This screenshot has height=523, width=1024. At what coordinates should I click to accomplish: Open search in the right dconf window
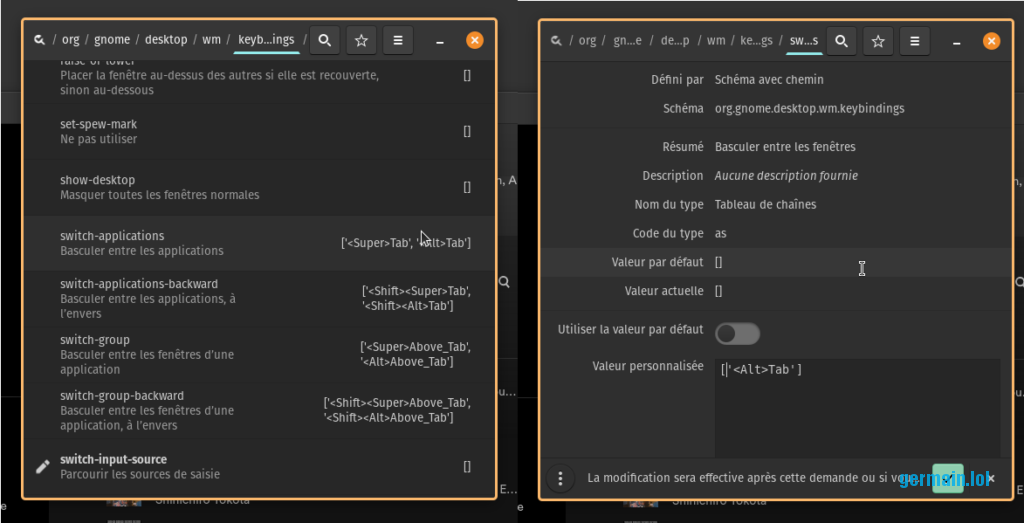tap(842, 41)
